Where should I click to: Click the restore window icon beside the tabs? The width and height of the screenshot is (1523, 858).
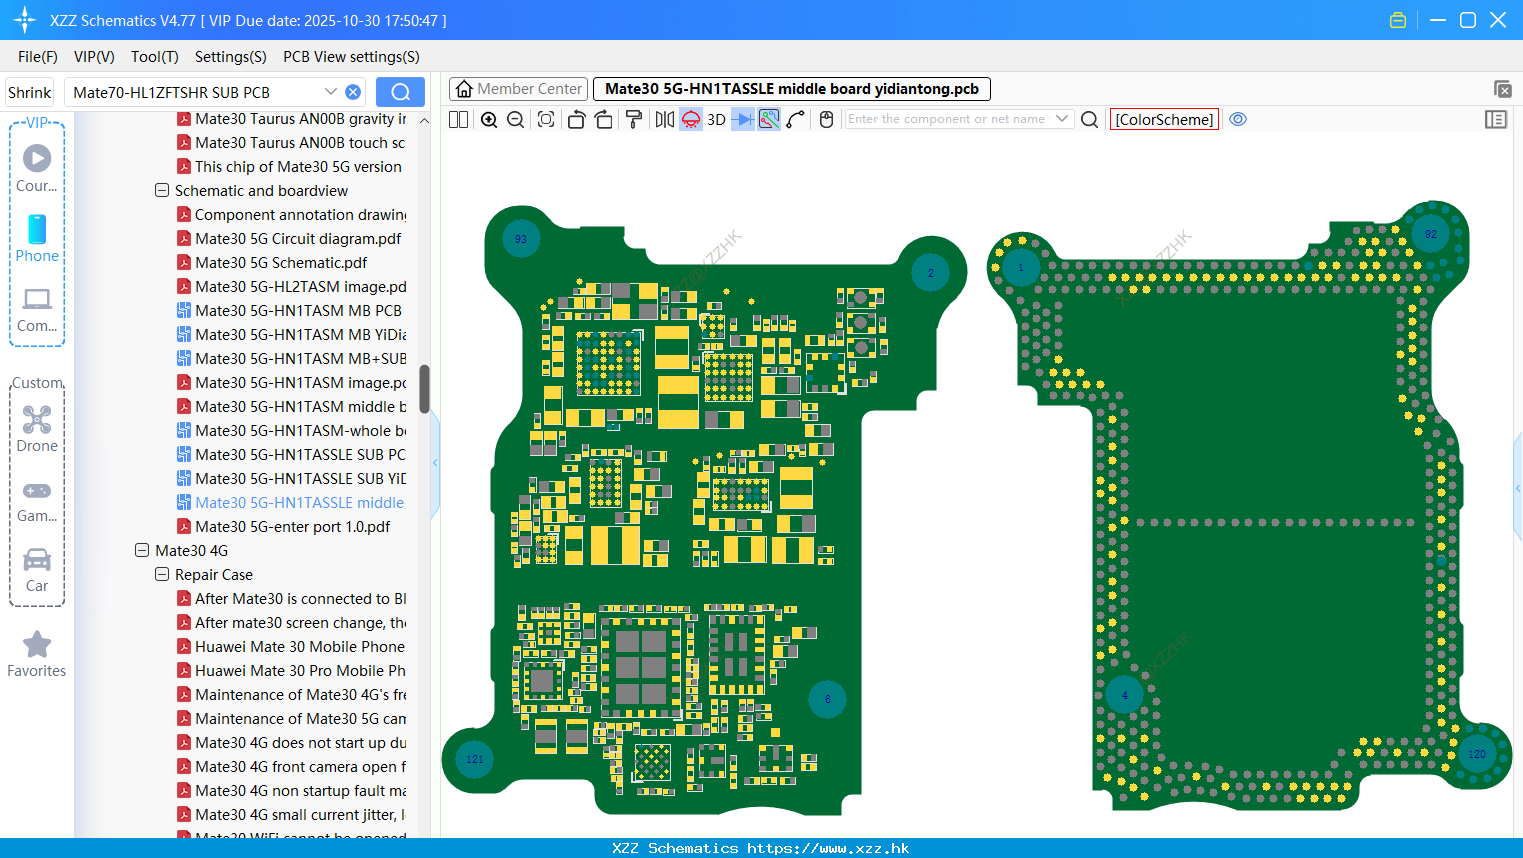[1502, 89]
